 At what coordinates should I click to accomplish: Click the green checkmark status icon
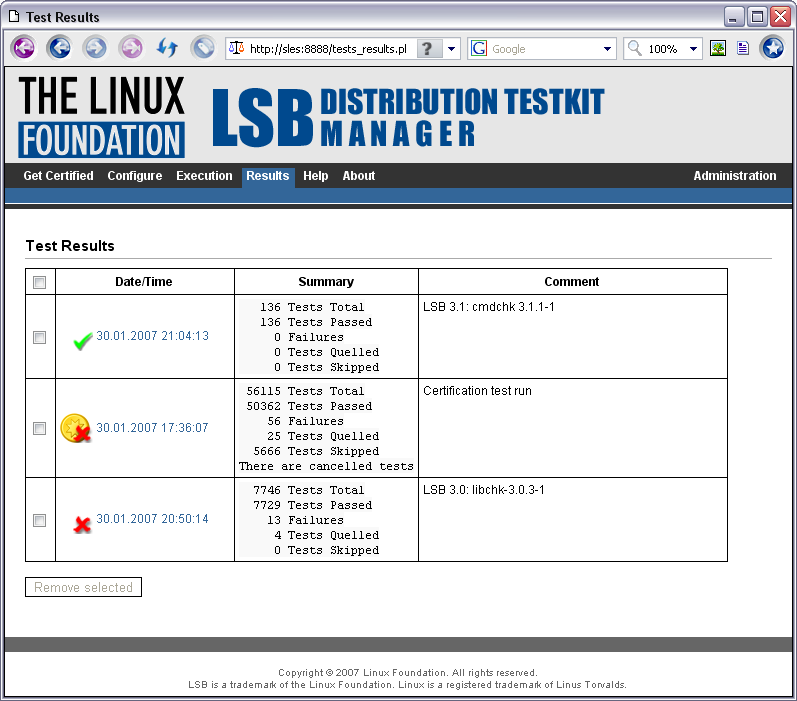[x=82, y=341]
